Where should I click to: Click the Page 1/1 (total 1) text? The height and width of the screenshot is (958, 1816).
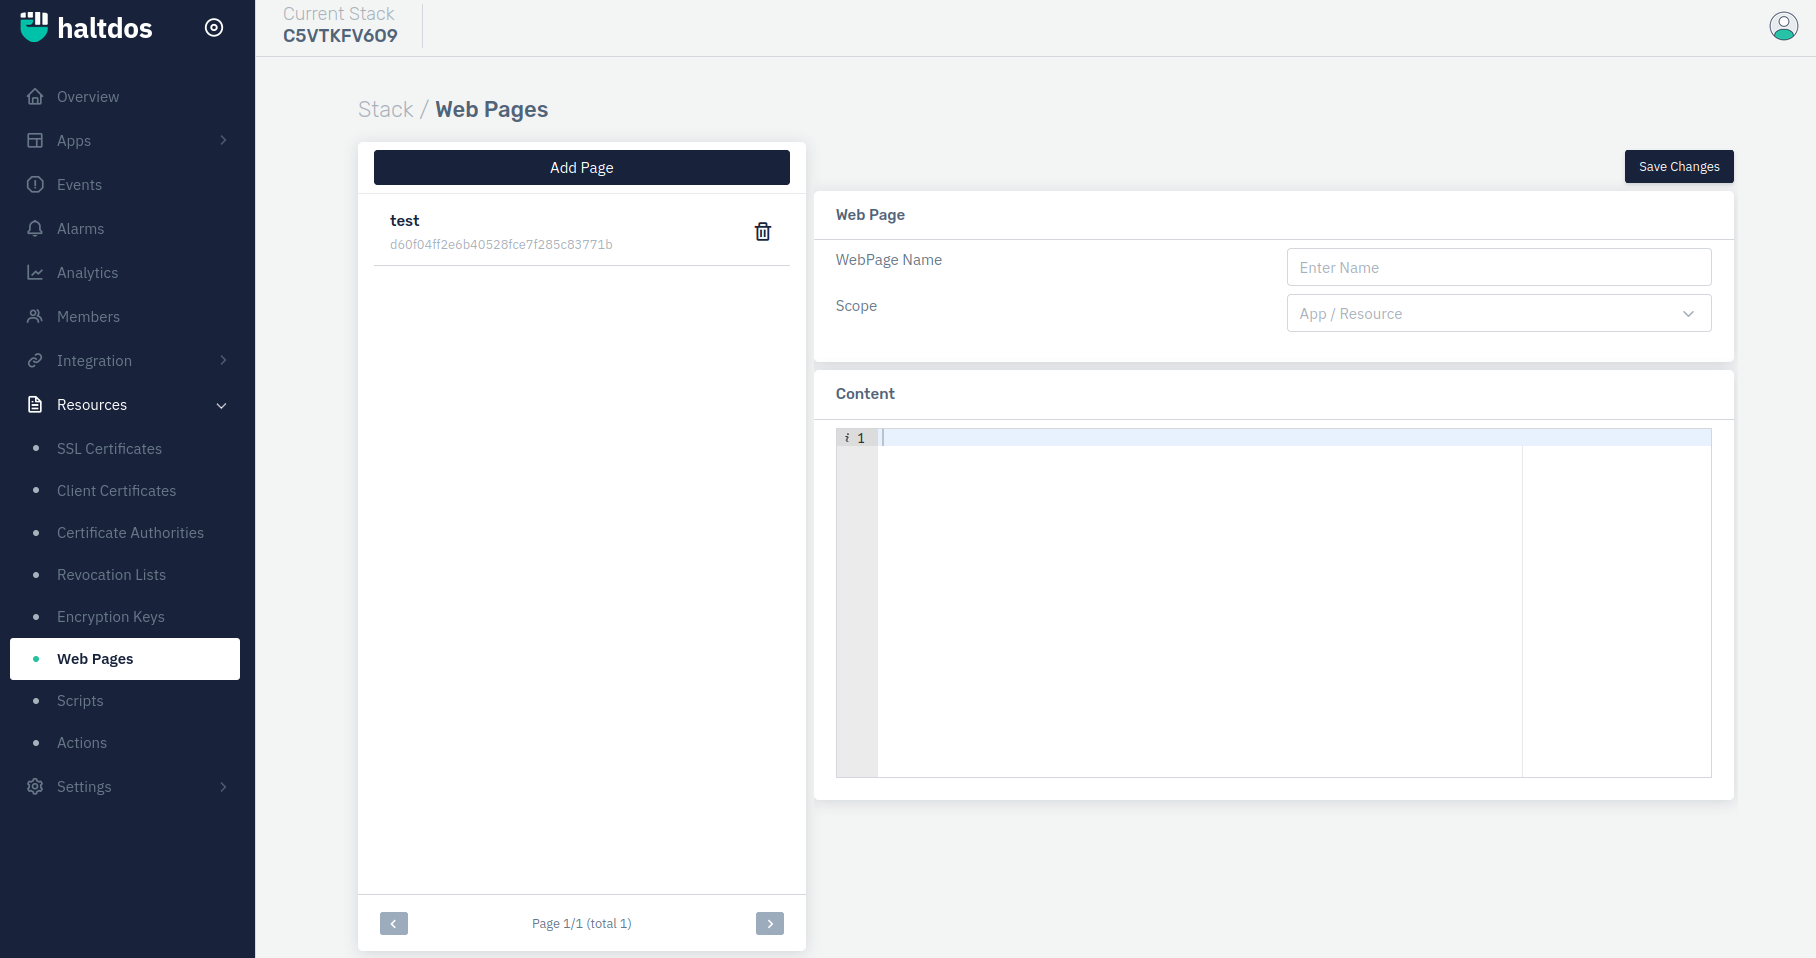pyautogui.click(x=582, y=923)
